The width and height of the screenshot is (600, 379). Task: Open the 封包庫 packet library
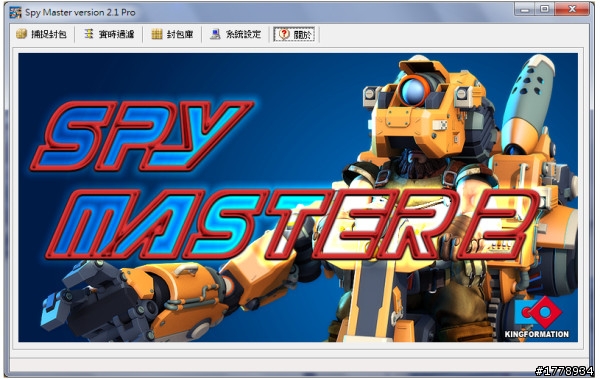(172, 34)
